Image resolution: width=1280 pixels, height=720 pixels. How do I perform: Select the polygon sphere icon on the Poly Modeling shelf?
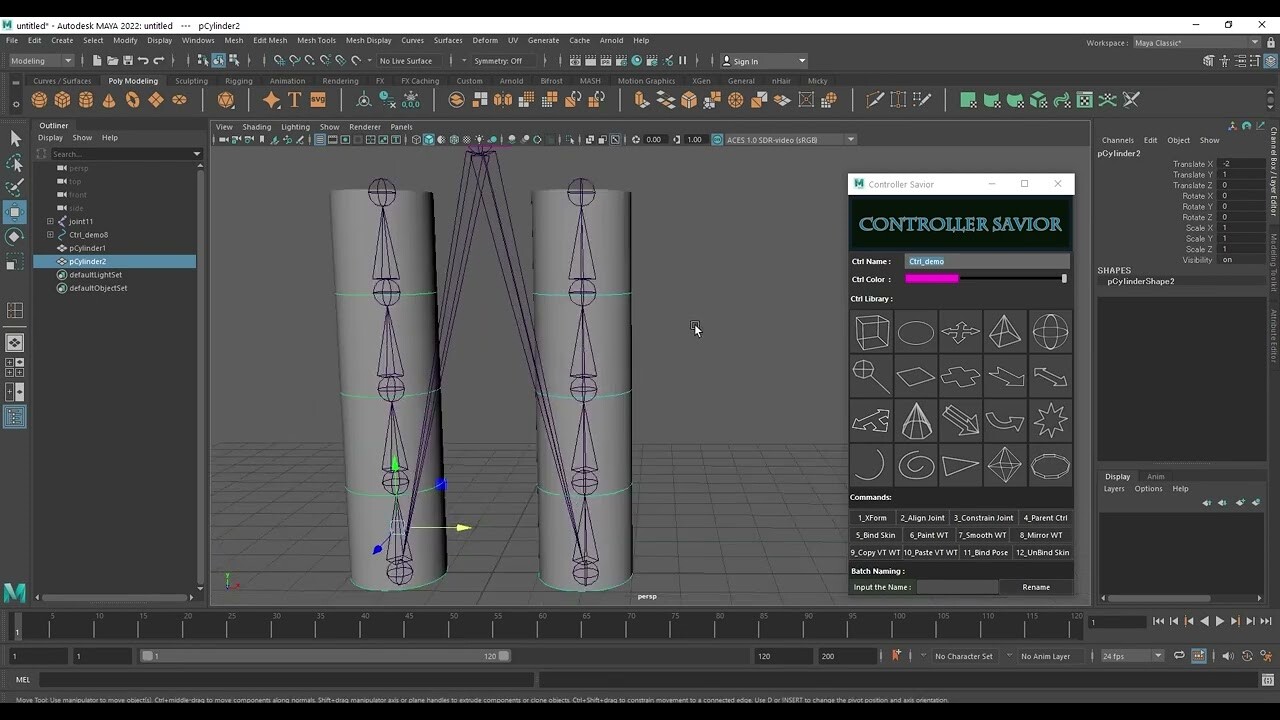(38, 99)
